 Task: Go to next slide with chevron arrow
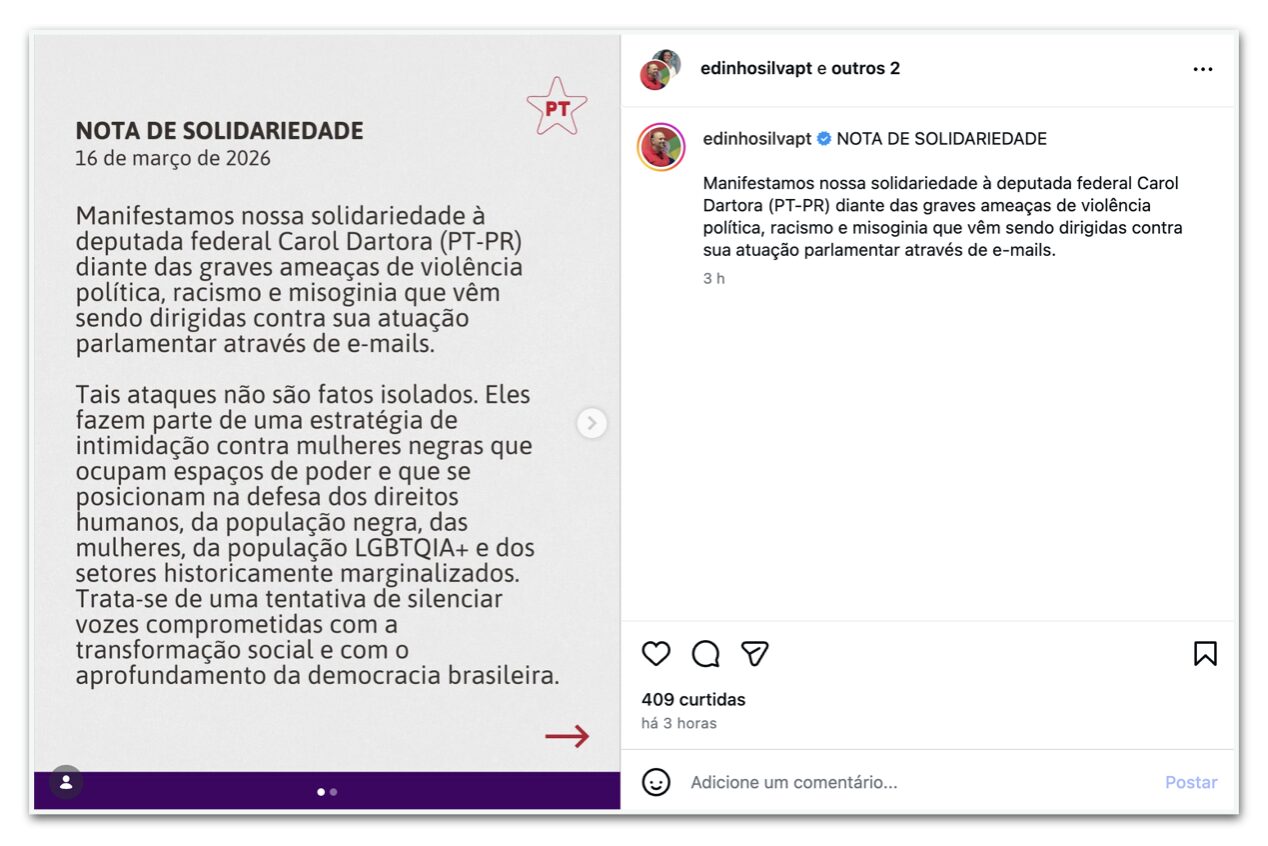pos(592,423)
